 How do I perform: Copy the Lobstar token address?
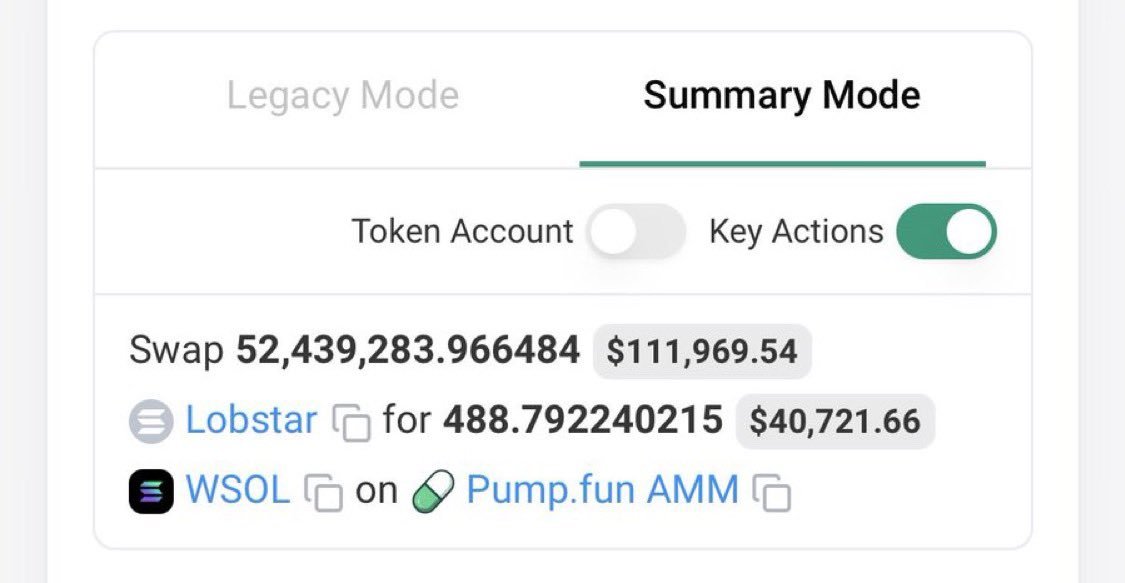click(x=351, y=423)
